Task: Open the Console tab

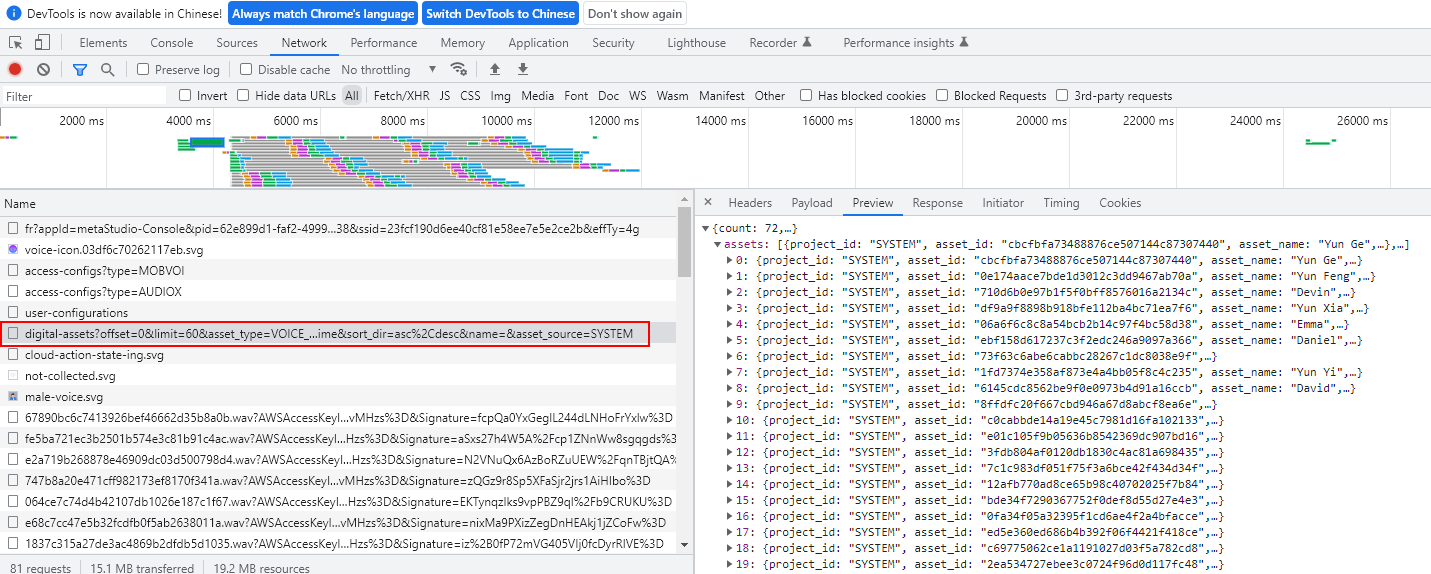Action: [172, 43]
